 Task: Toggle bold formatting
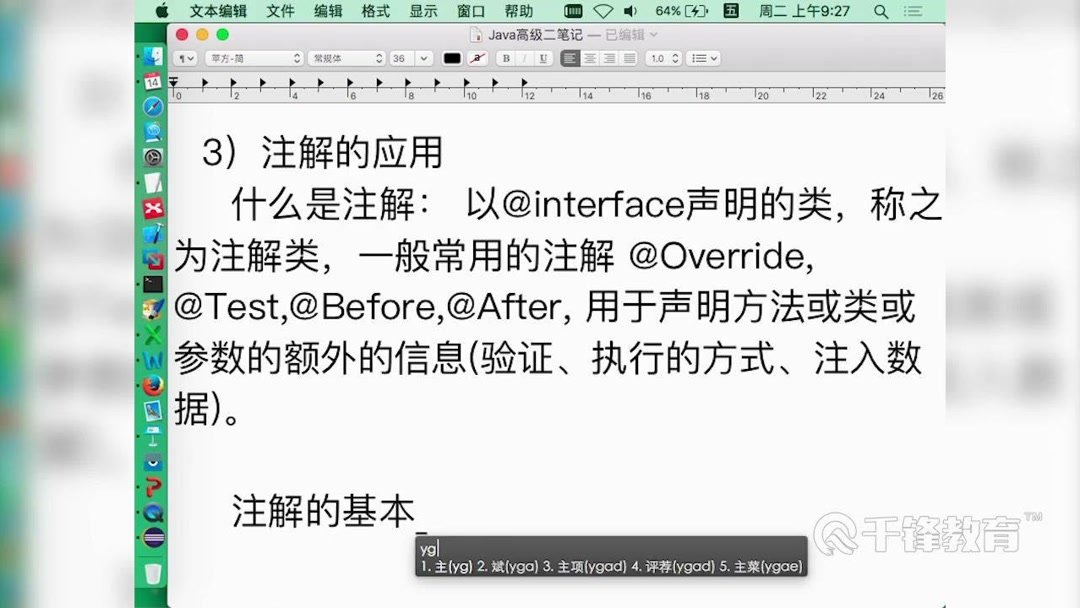(507, 58)
